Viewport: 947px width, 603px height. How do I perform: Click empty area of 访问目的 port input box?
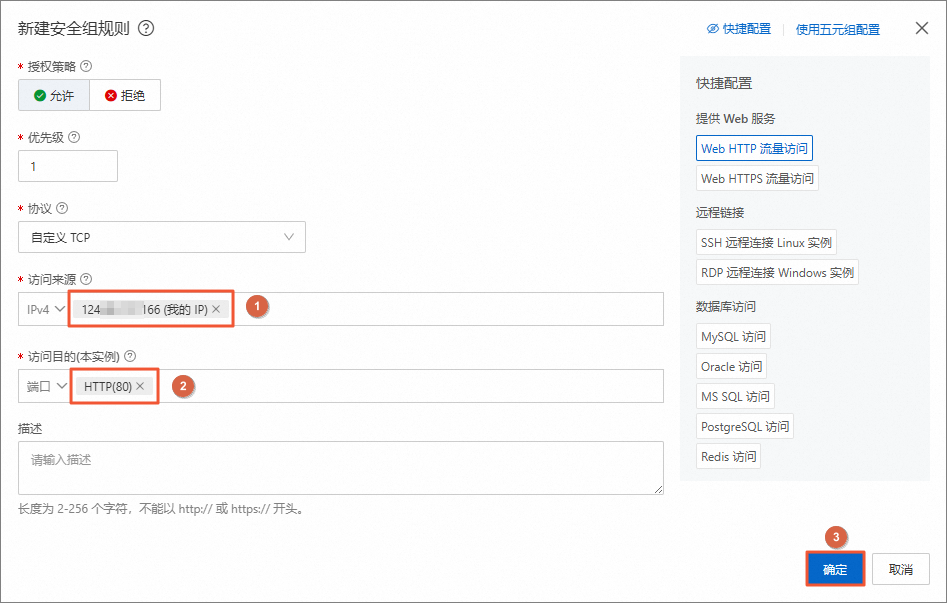click(411, 385)
